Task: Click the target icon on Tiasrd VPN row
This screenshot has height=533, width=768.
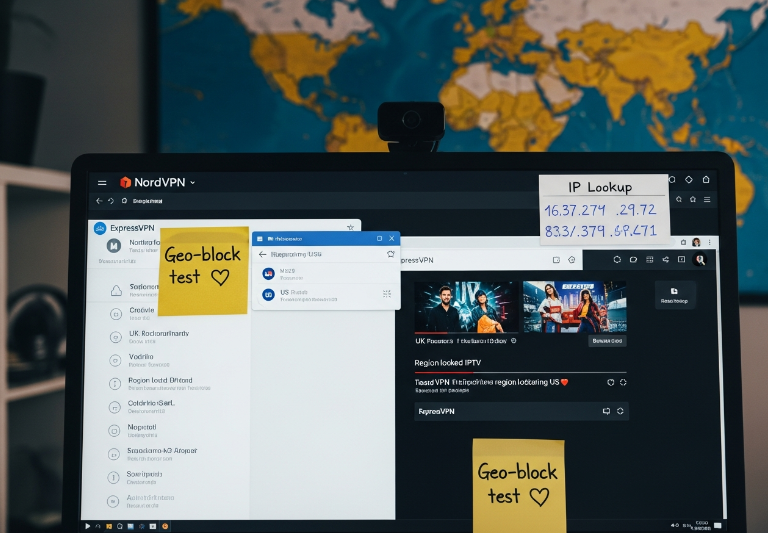Action: [x=623, y=382]
